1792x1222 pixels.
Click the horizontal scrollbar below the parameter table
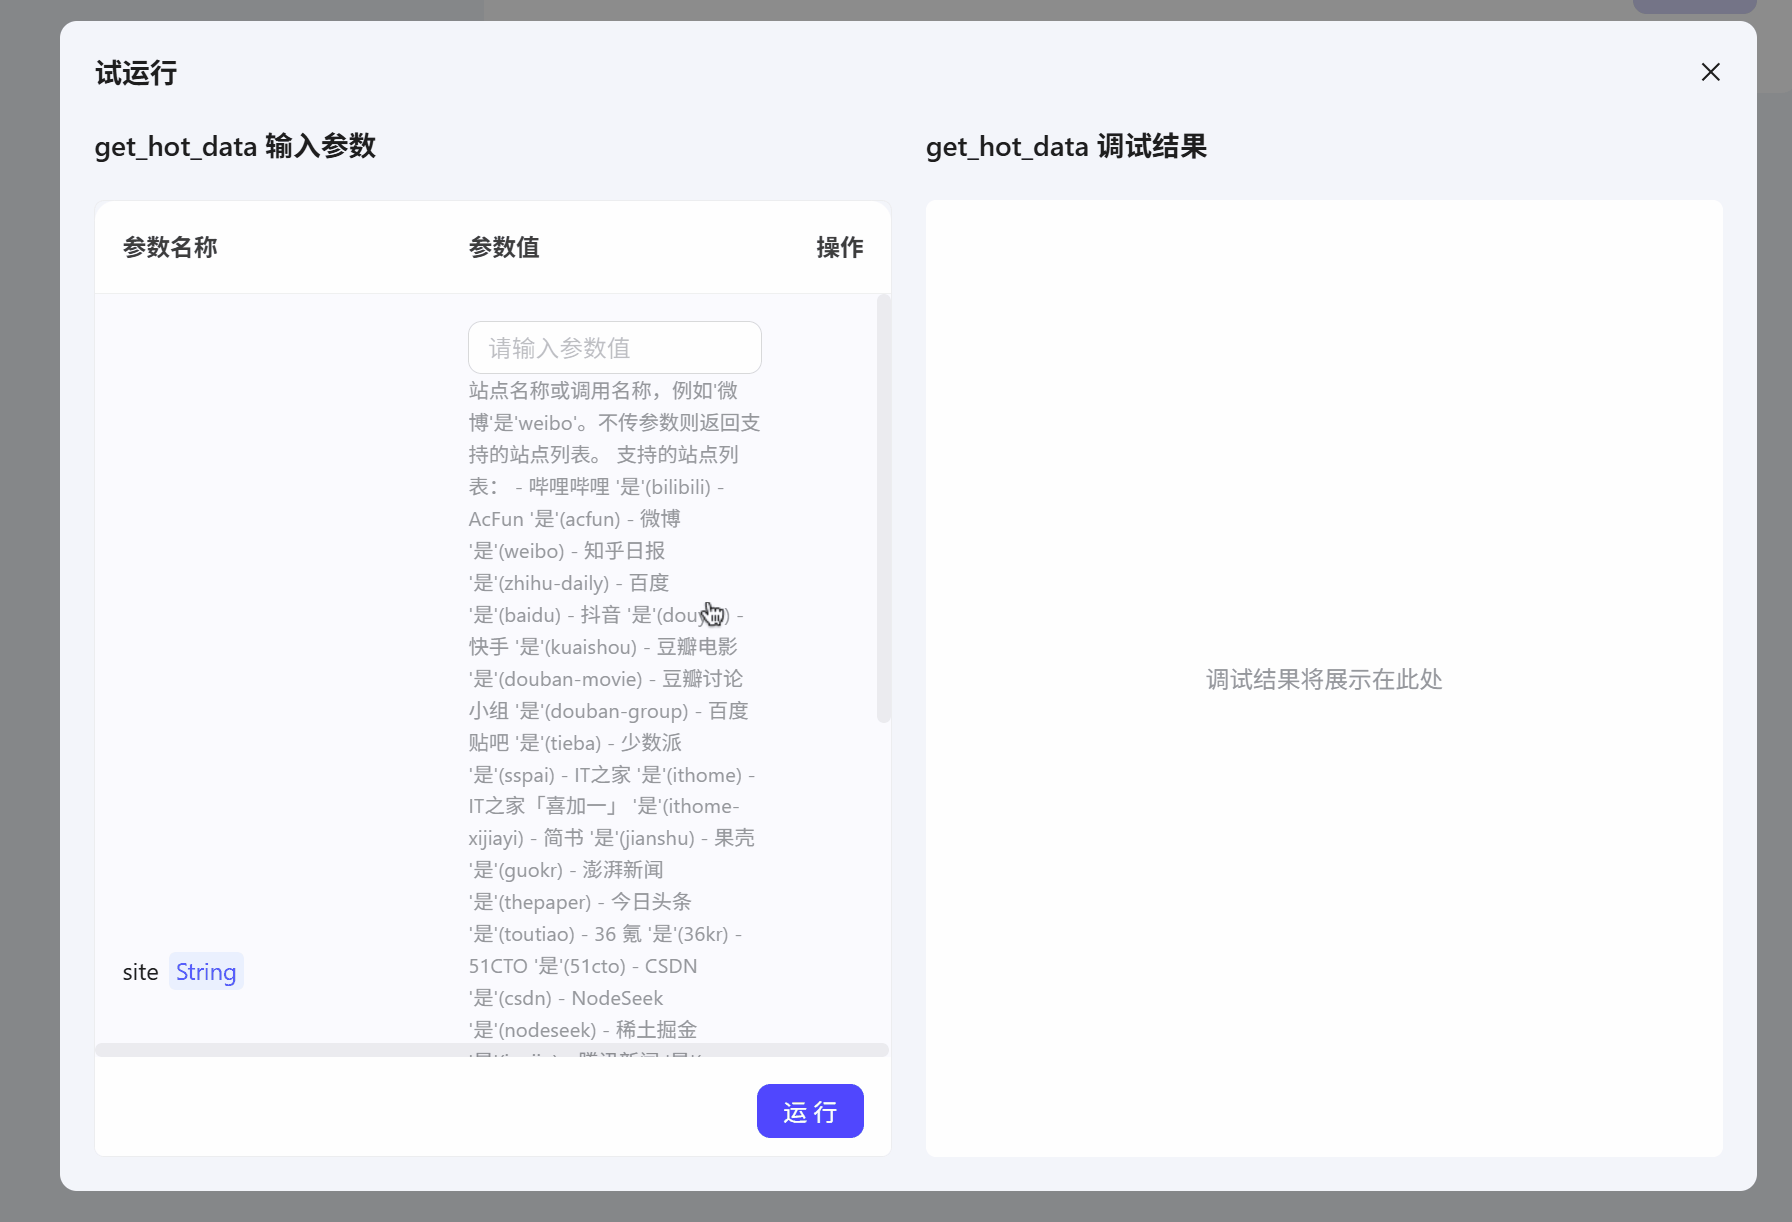click(x=491, y=1049)
